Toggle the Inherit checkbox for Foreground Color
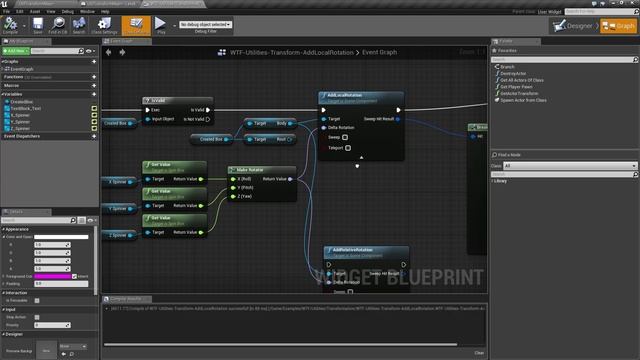 [x=74, y=276]
